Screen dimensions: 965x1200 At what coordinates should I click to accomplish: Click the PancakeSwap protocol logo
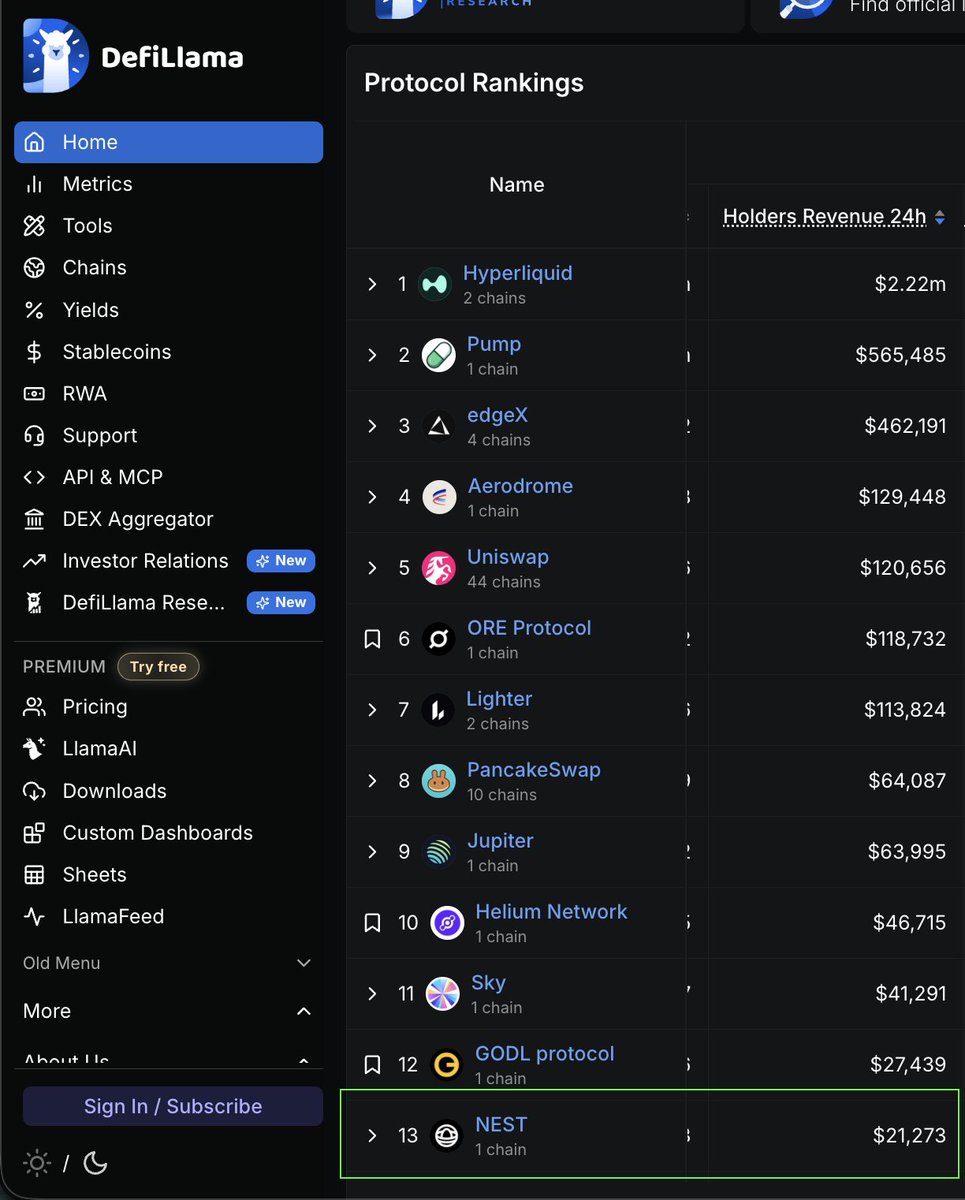[x=439, y=781]
